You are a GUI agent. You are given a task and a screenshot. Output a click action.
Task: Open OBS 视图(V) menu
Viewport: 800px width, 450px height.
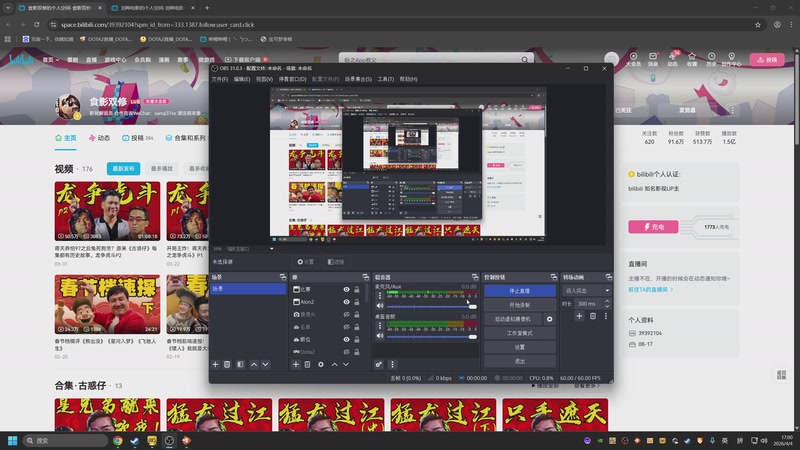(264, 79)
